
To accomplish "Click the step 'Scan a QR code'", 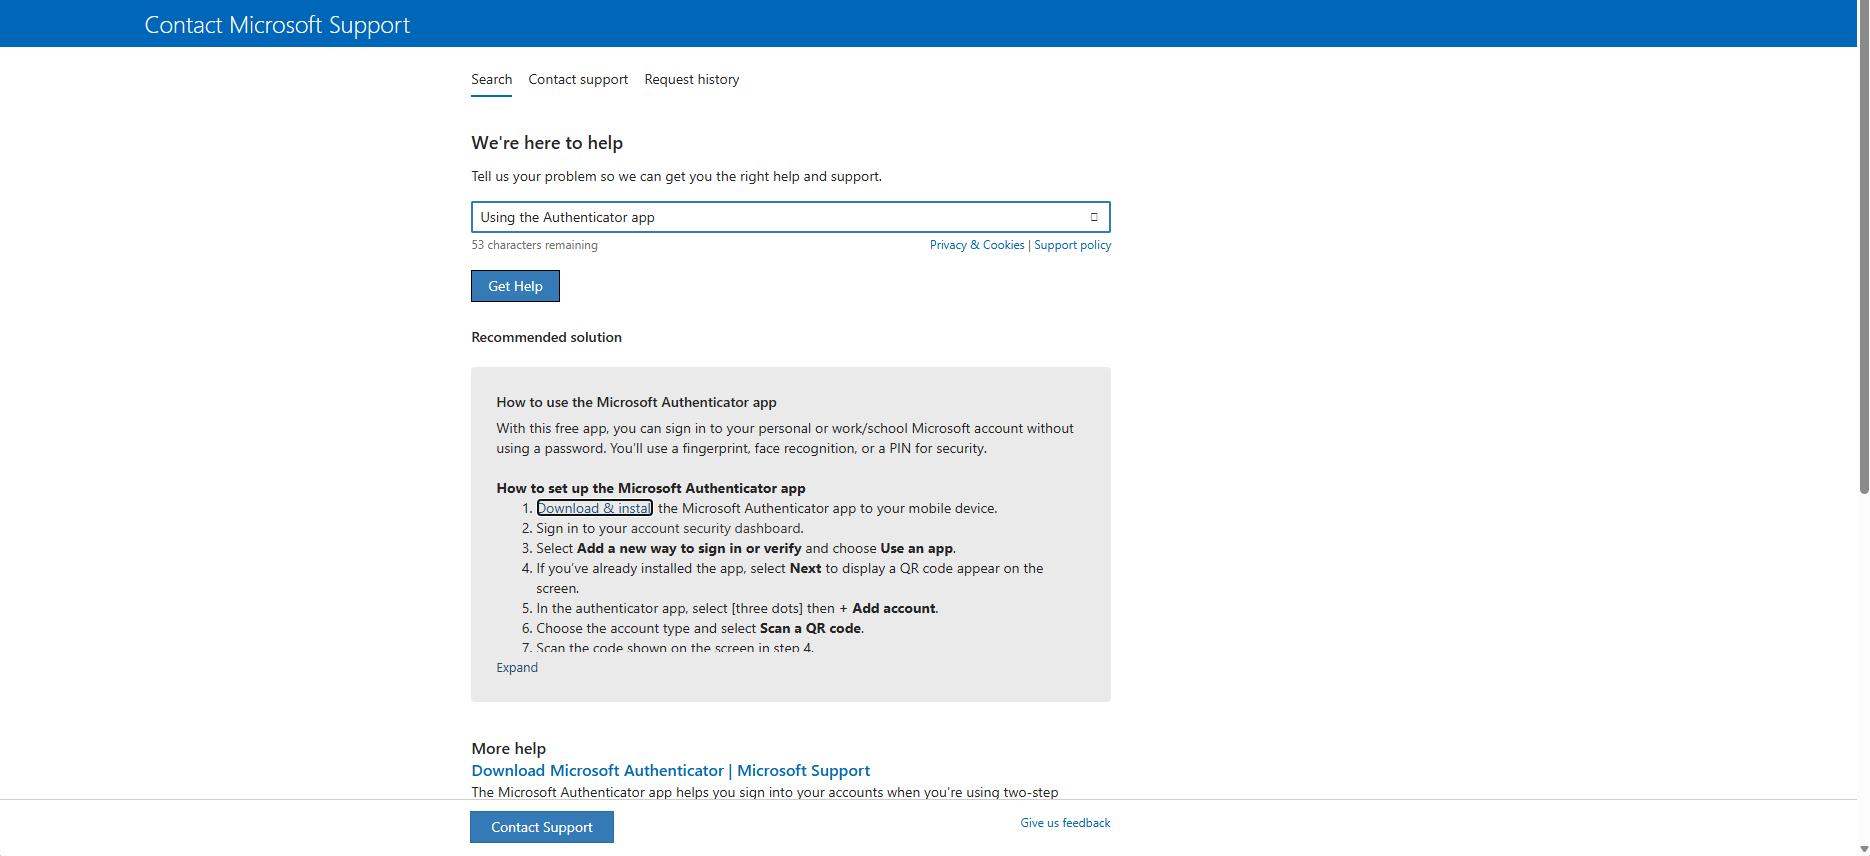I will [x=700, y=628].
